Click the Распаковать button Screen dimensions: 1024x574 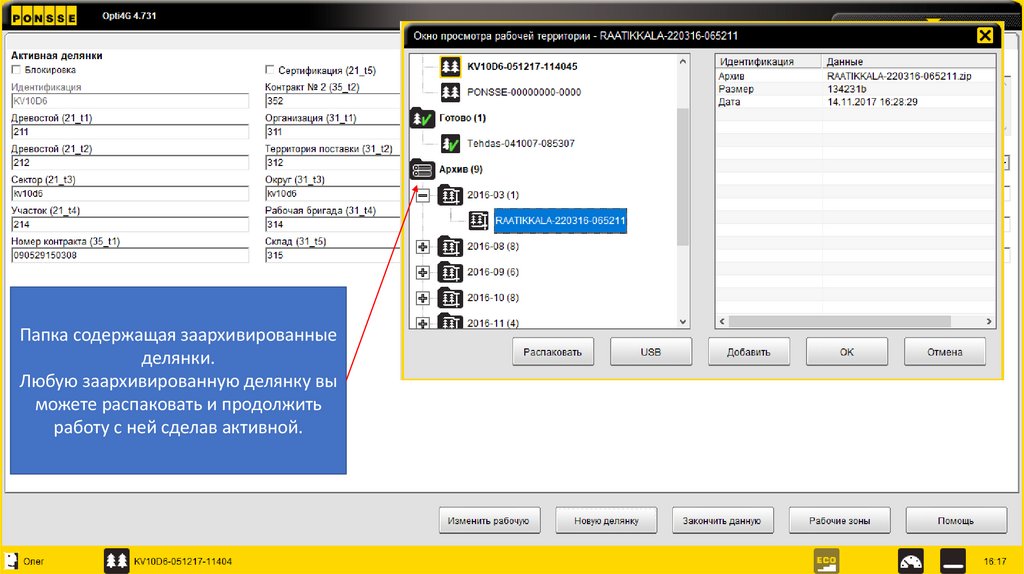[x=552, y=352]
